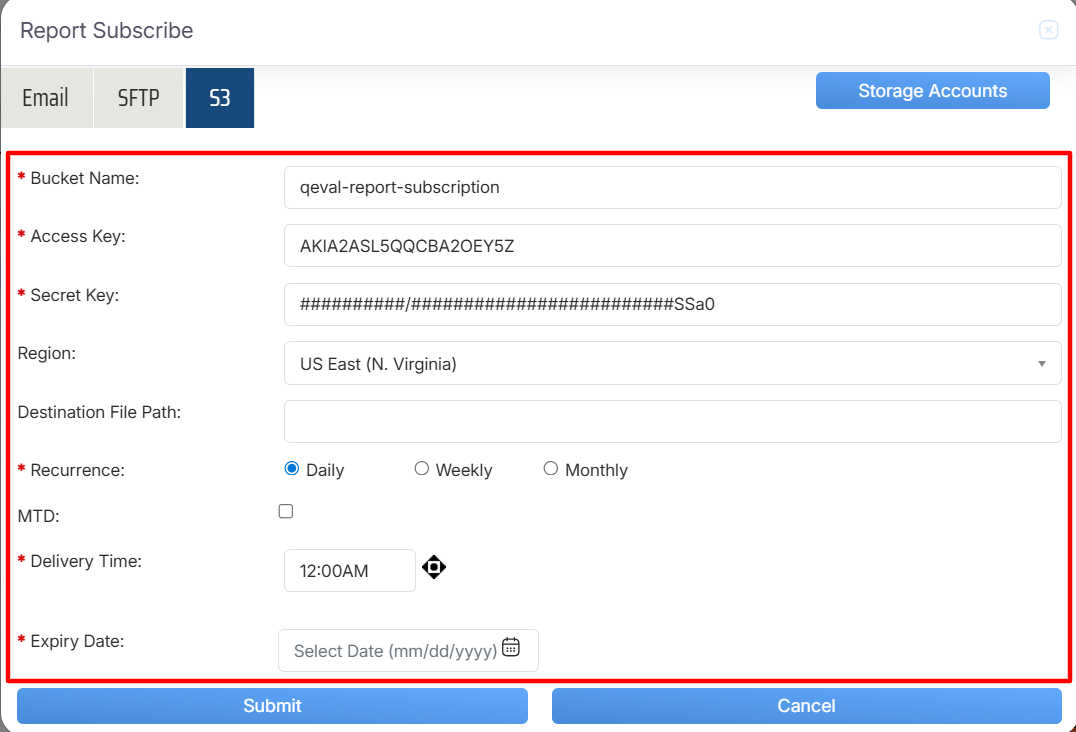Submit the report subscription
1076x732 pixels.
[272, 706]
